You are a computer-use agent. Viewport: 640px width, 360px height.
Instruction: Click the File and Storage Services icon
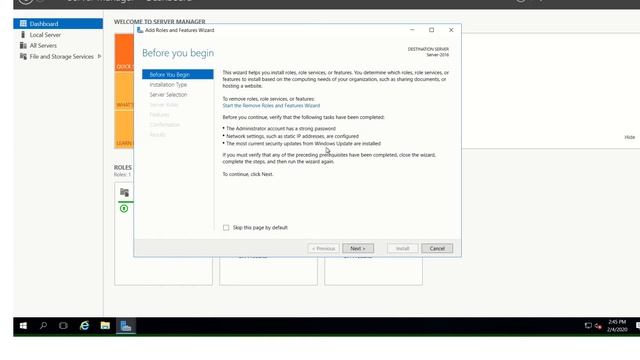click(x=23, y=56)
